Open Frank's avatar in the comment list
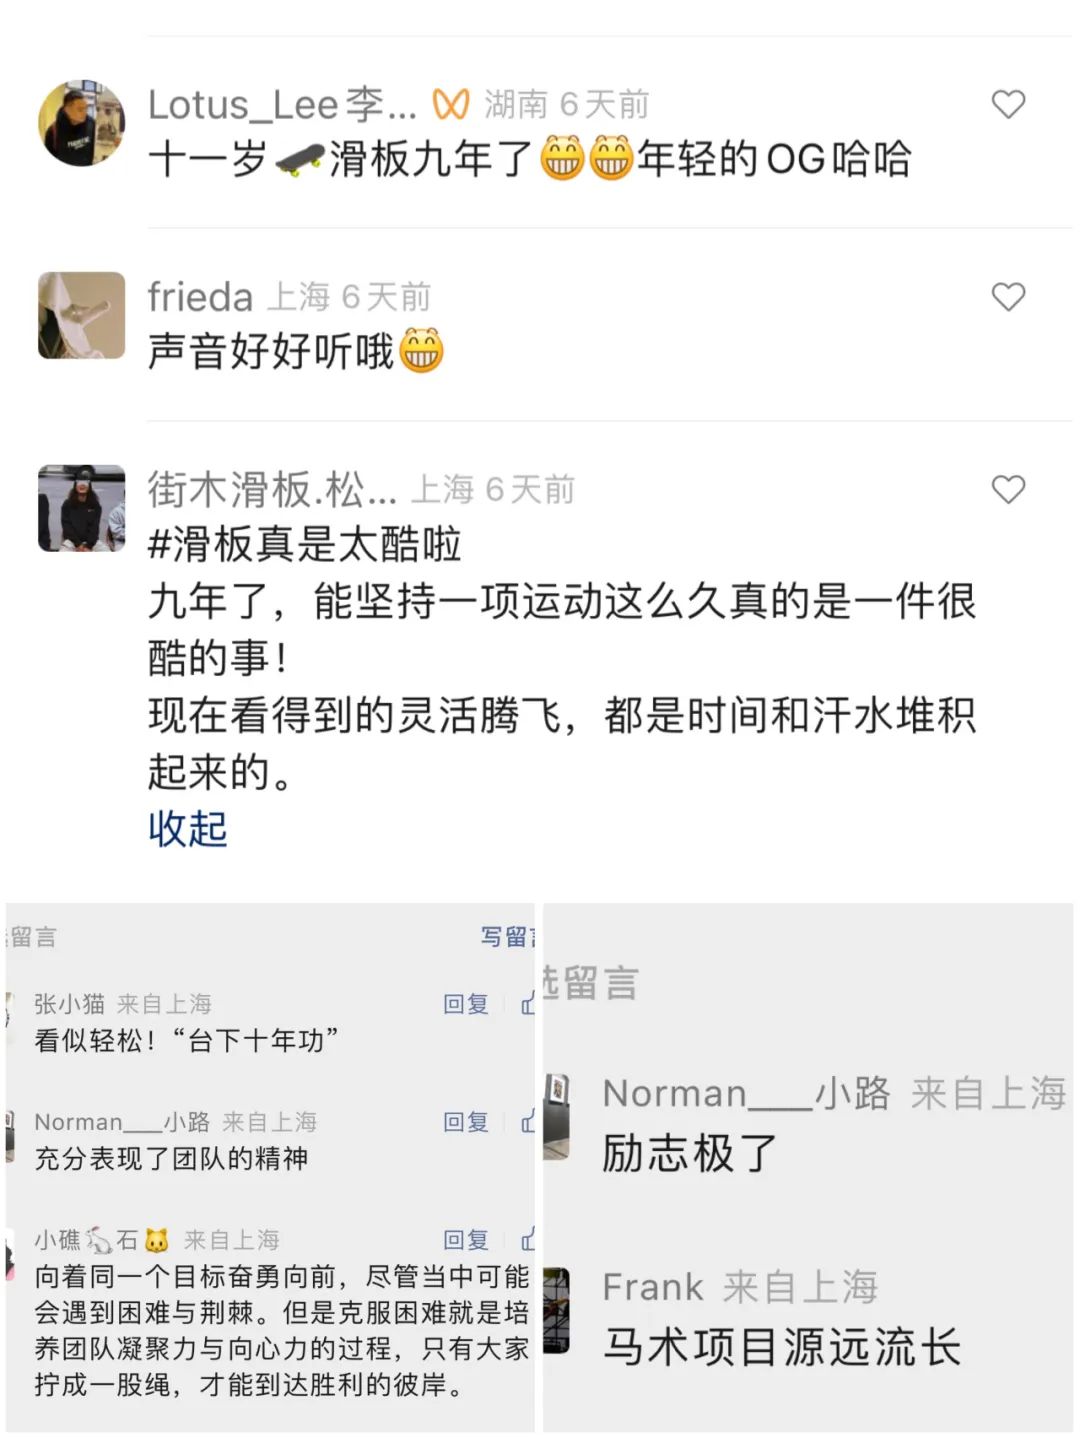Image resolution: width=1080 pixels, height=1438 pixels. click(x=556, y=1310)
